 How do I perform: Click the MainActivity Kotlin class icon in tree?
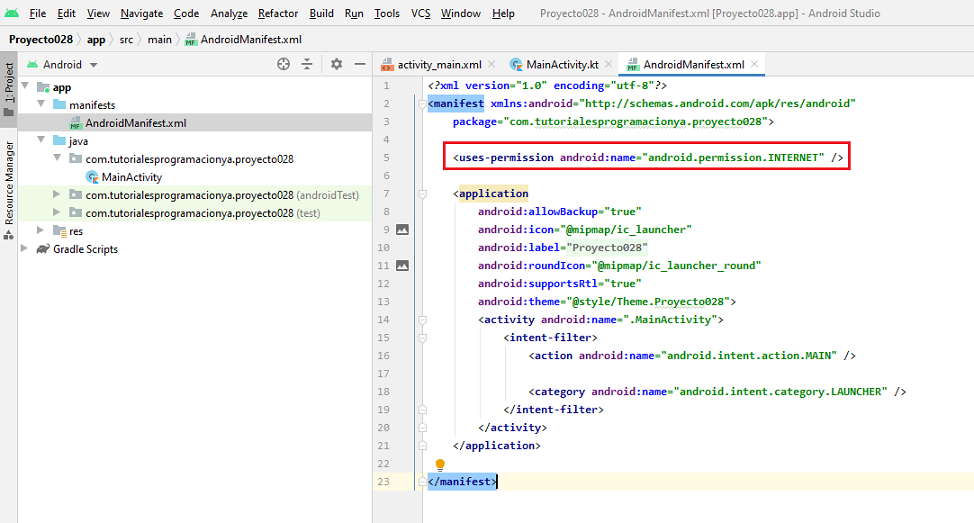coord(93,177)
